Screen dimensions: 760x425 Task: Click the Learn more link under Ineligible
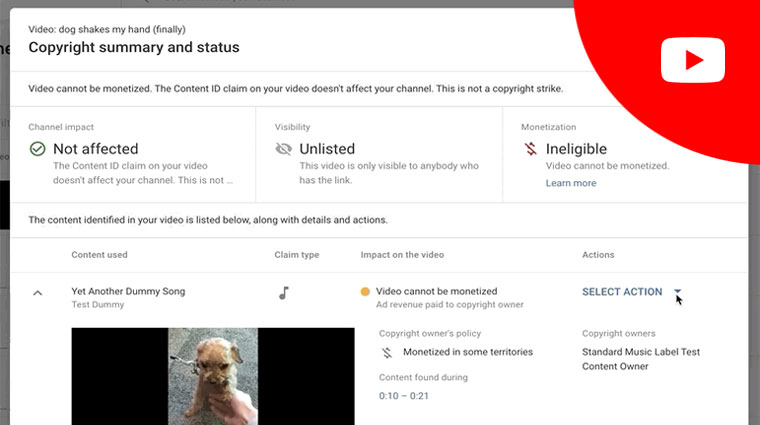[x=570, y=183]
